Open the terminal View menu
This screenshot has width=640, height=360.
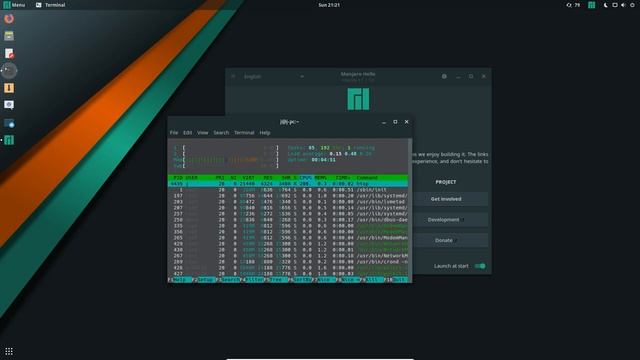click(202, 133)
